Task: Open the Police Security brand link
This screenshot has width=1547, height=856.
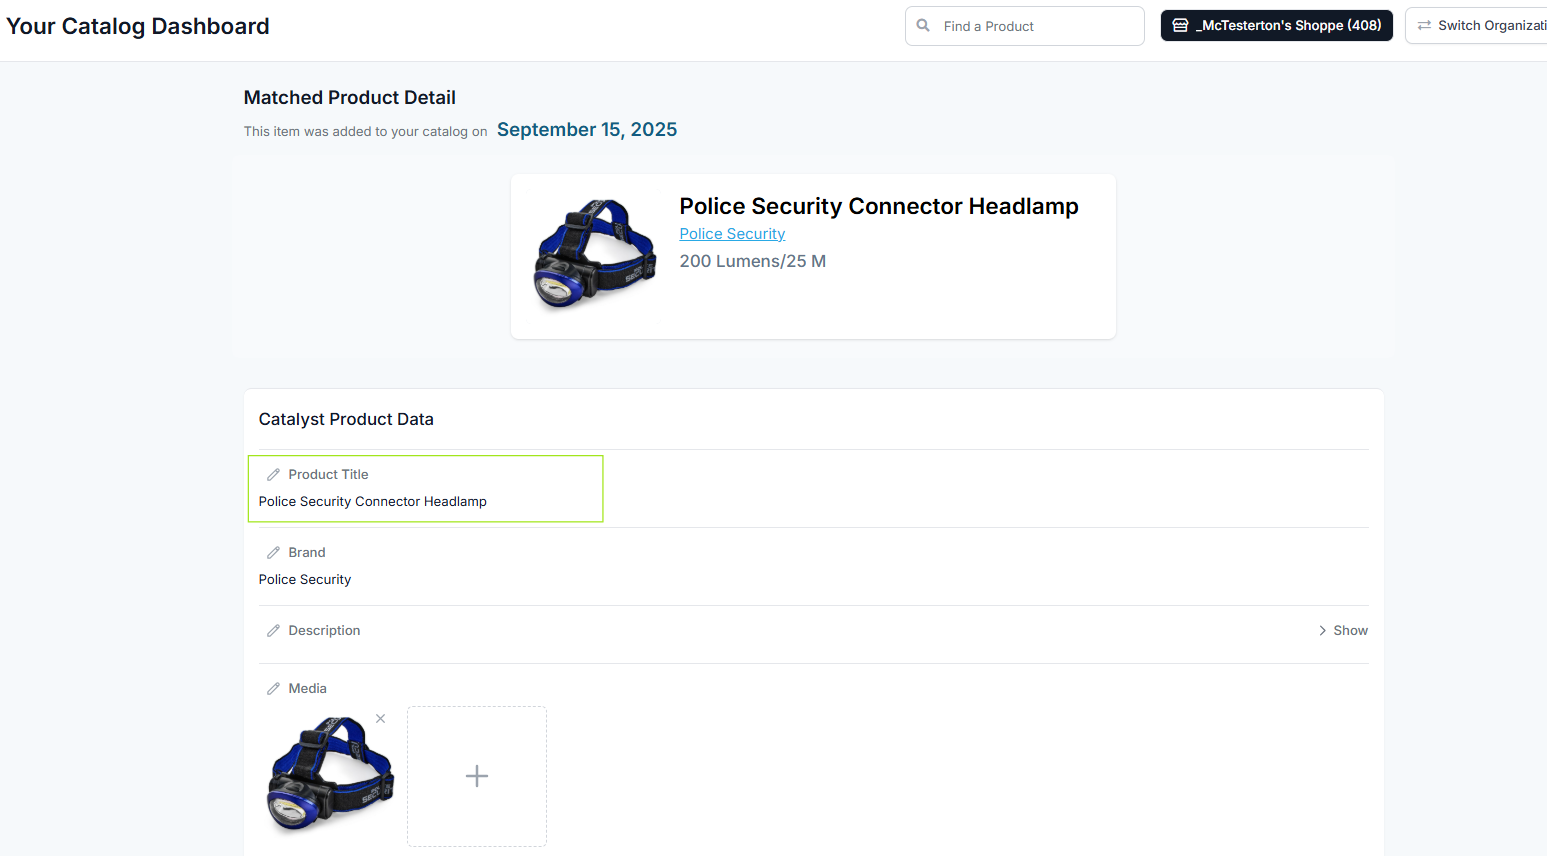Action: tap(732, 234)
